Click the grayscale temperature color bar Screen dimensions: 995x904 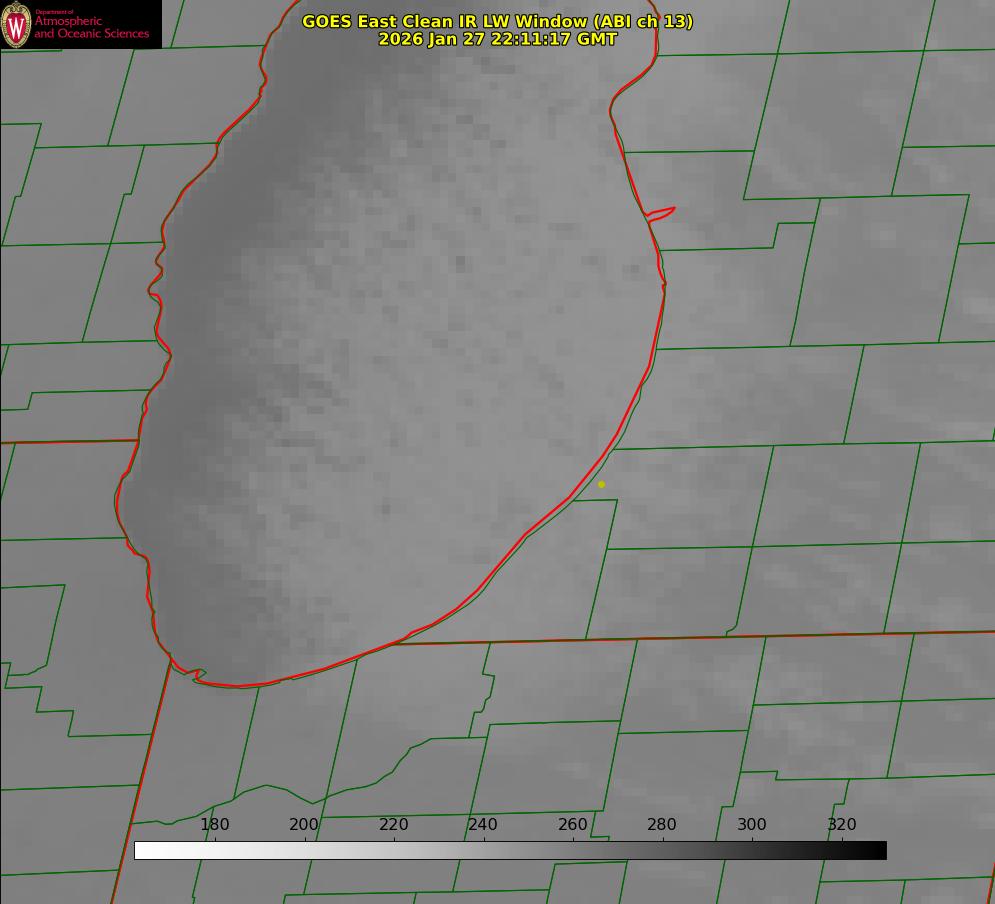pyautogui.click(x=510, y=850)
